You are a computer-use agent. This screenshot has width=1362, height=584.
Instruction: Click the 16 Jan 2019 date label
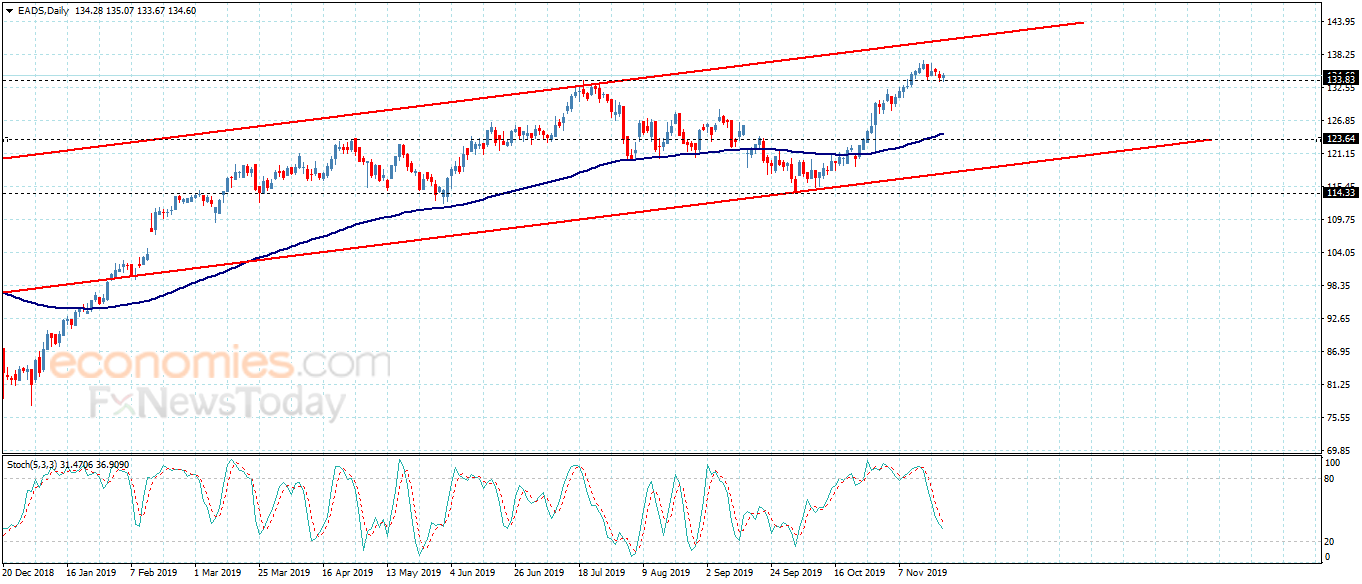coord(92,574)
